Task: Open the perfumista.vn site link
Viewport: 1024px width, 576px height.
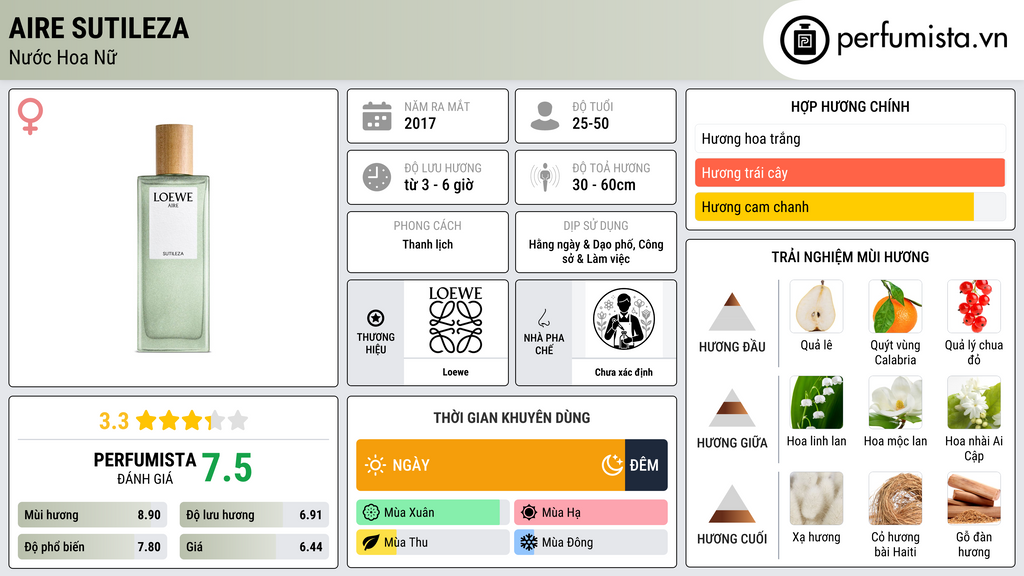Action: tap(922, 39)
